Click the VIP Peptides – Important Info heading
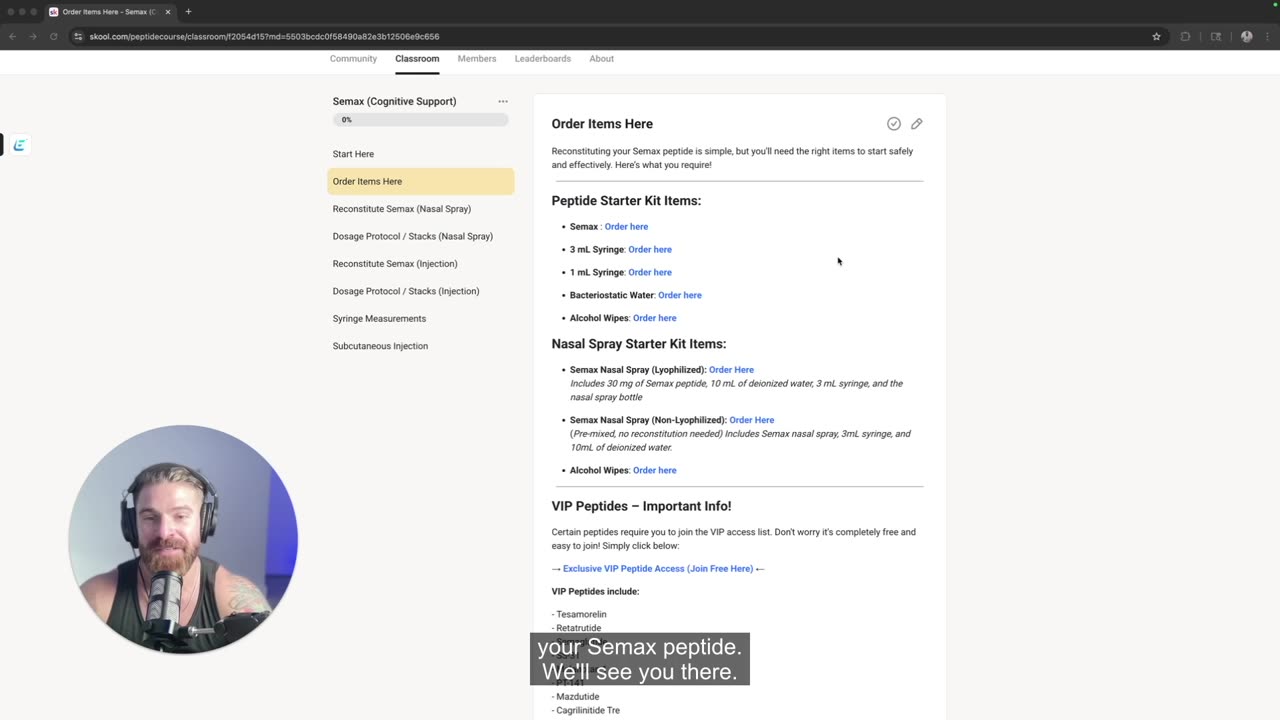The width and height of the screenshot is (1280, 720). pos(641,506)
